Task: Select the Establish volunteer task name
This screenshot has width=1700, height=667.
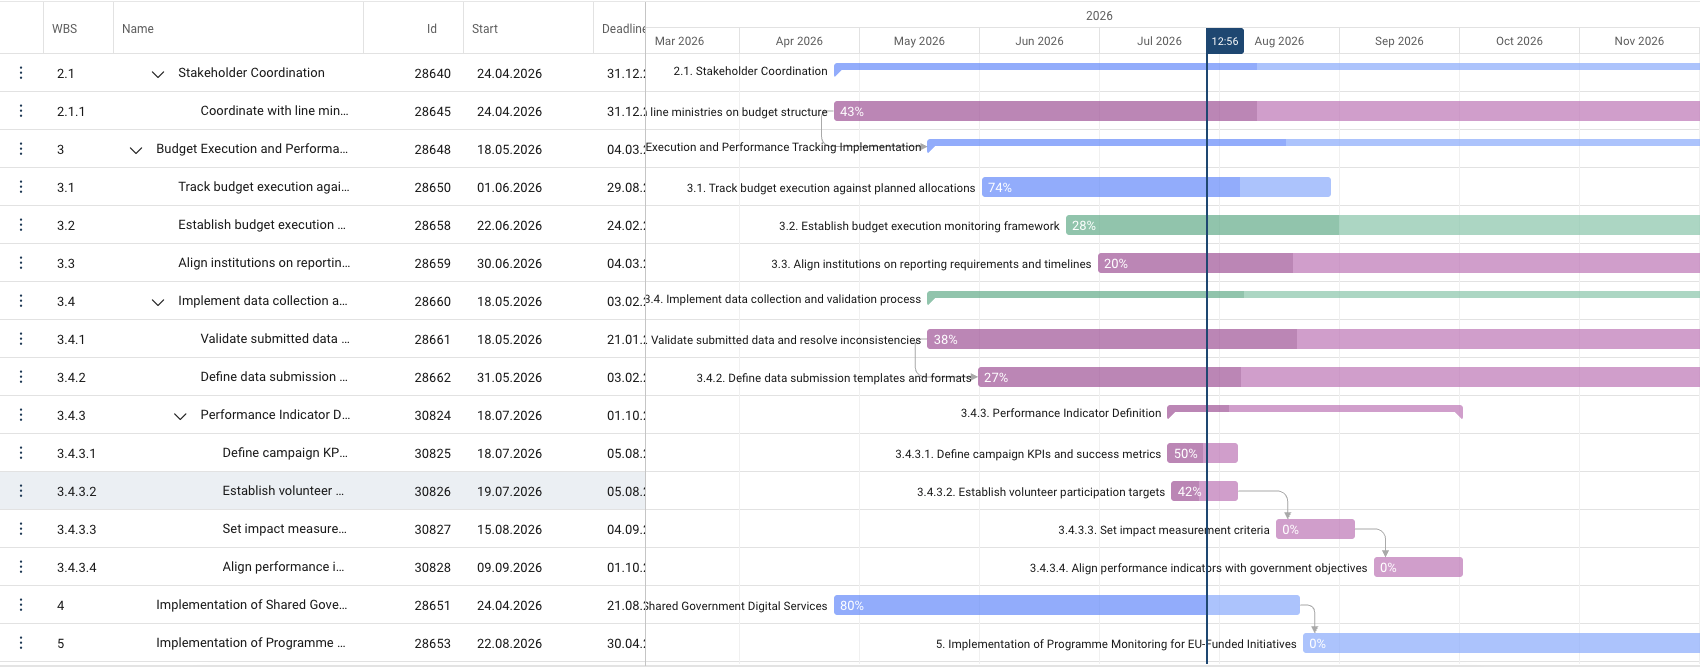Action: click(x=283, y=491)
